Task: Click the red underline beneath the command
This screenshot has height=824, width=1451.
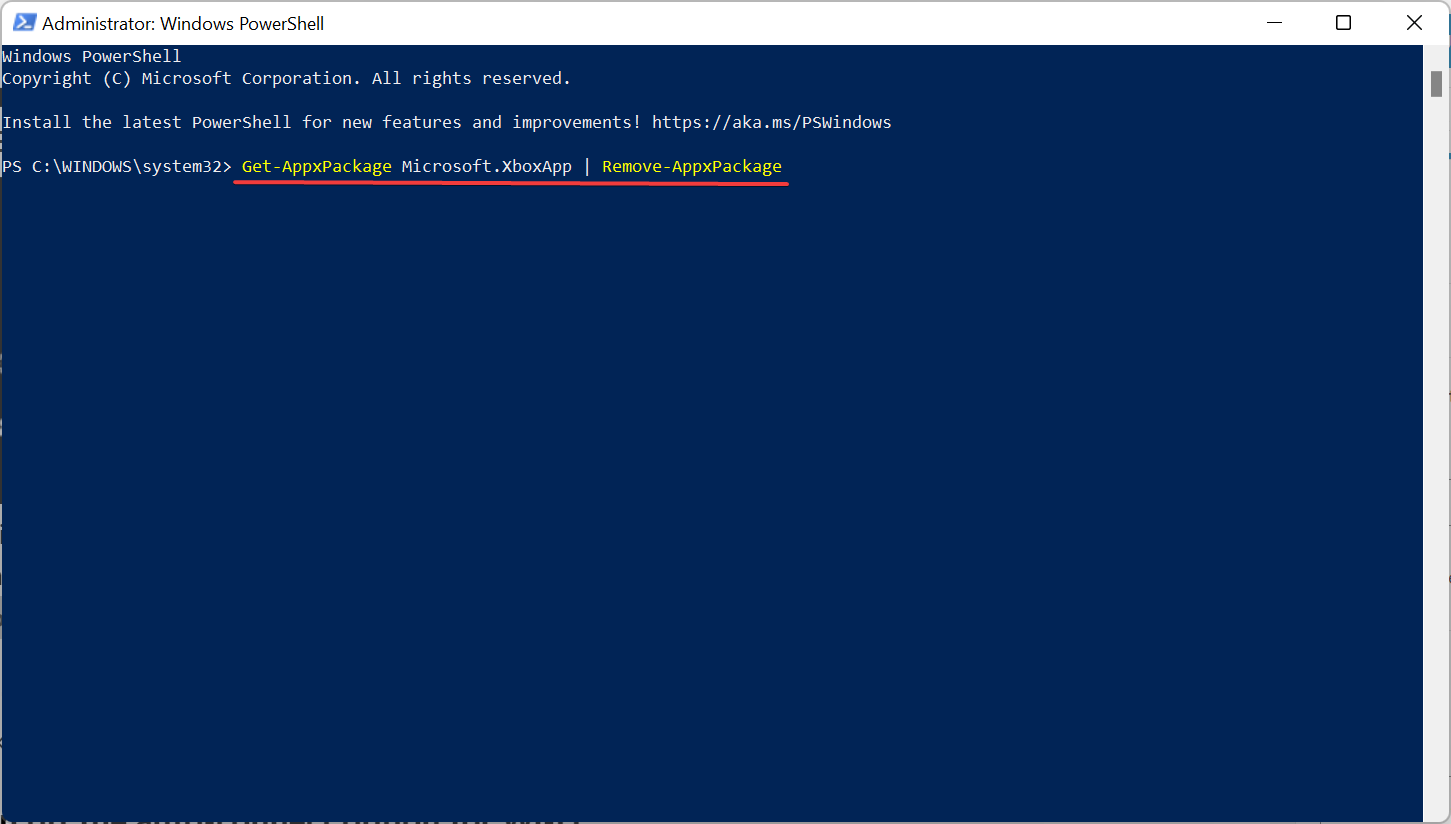Action: (510, 182)
